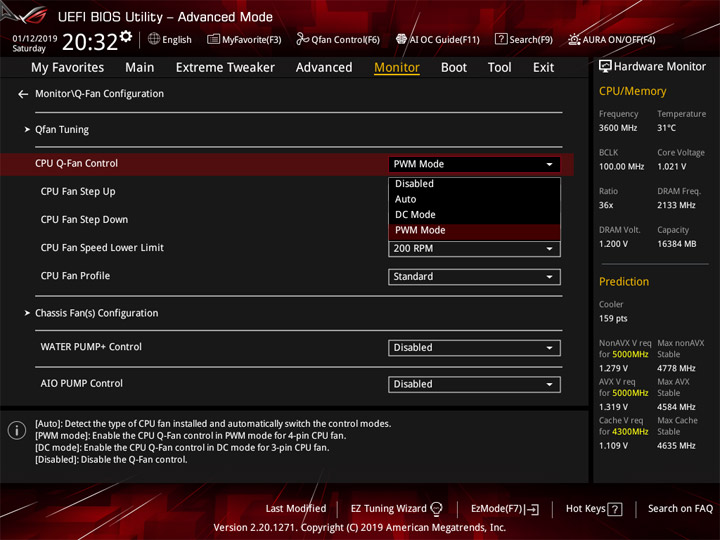Click the 01/12/2019 date display
The image size is (720, 540).
click(x=35, y=39)
